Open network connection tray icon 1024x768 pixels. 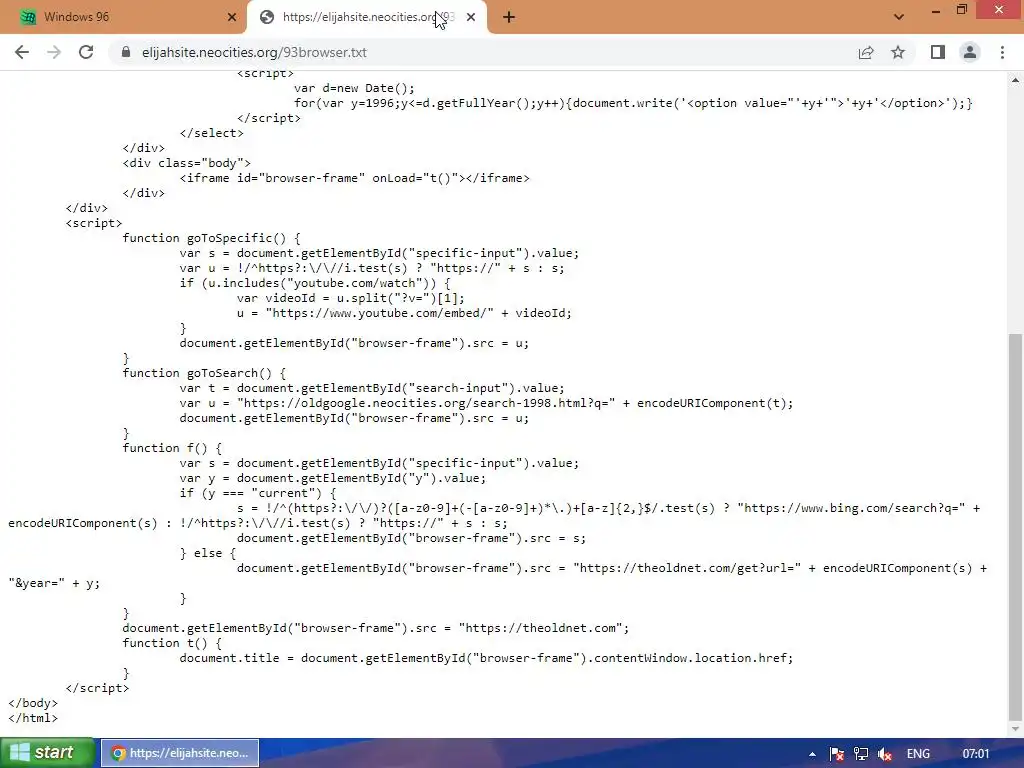861,754
